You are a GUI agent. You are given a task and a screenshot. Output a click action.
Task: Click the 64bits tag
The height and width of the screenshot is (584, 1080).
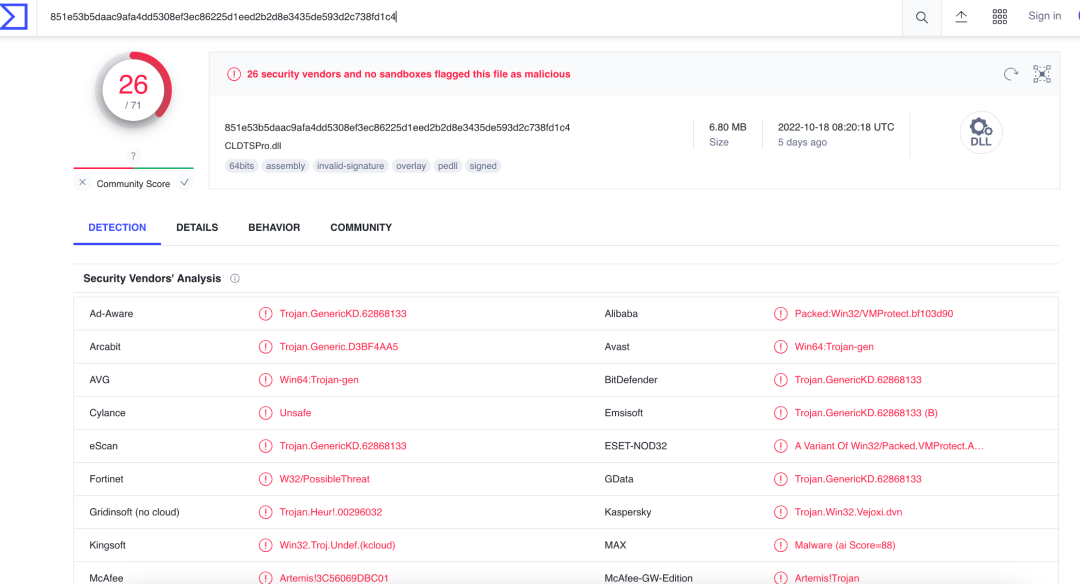click(x=242, y=166)
